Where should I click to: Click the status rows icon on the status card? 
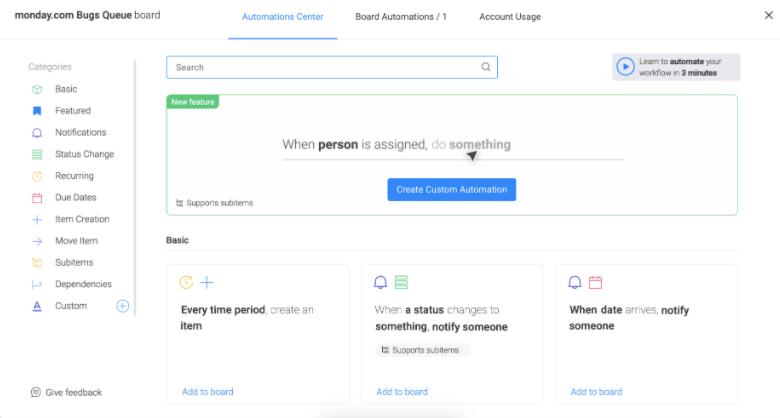(x=401, y=283)
